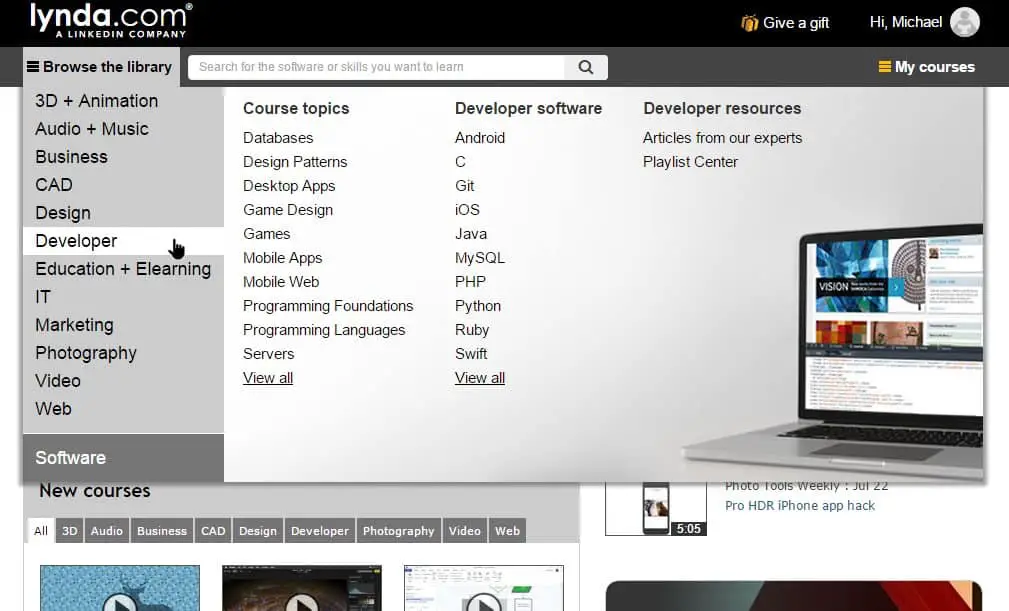
Task: Open Pro HDR iPhone app hack link
Action: [800, 506]
